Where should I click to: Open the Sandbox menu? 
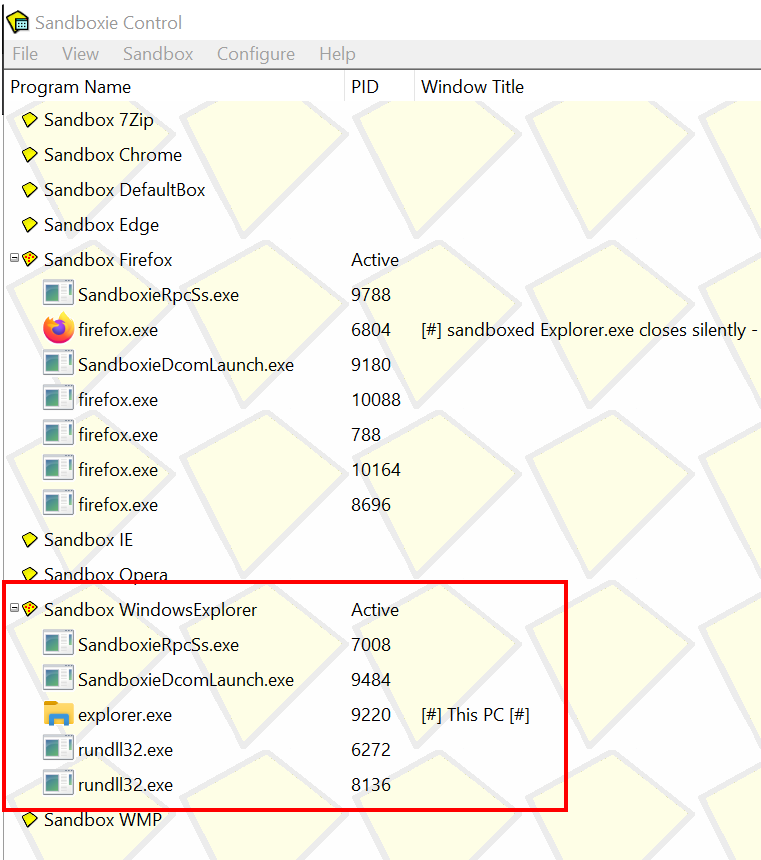(158, 54)
